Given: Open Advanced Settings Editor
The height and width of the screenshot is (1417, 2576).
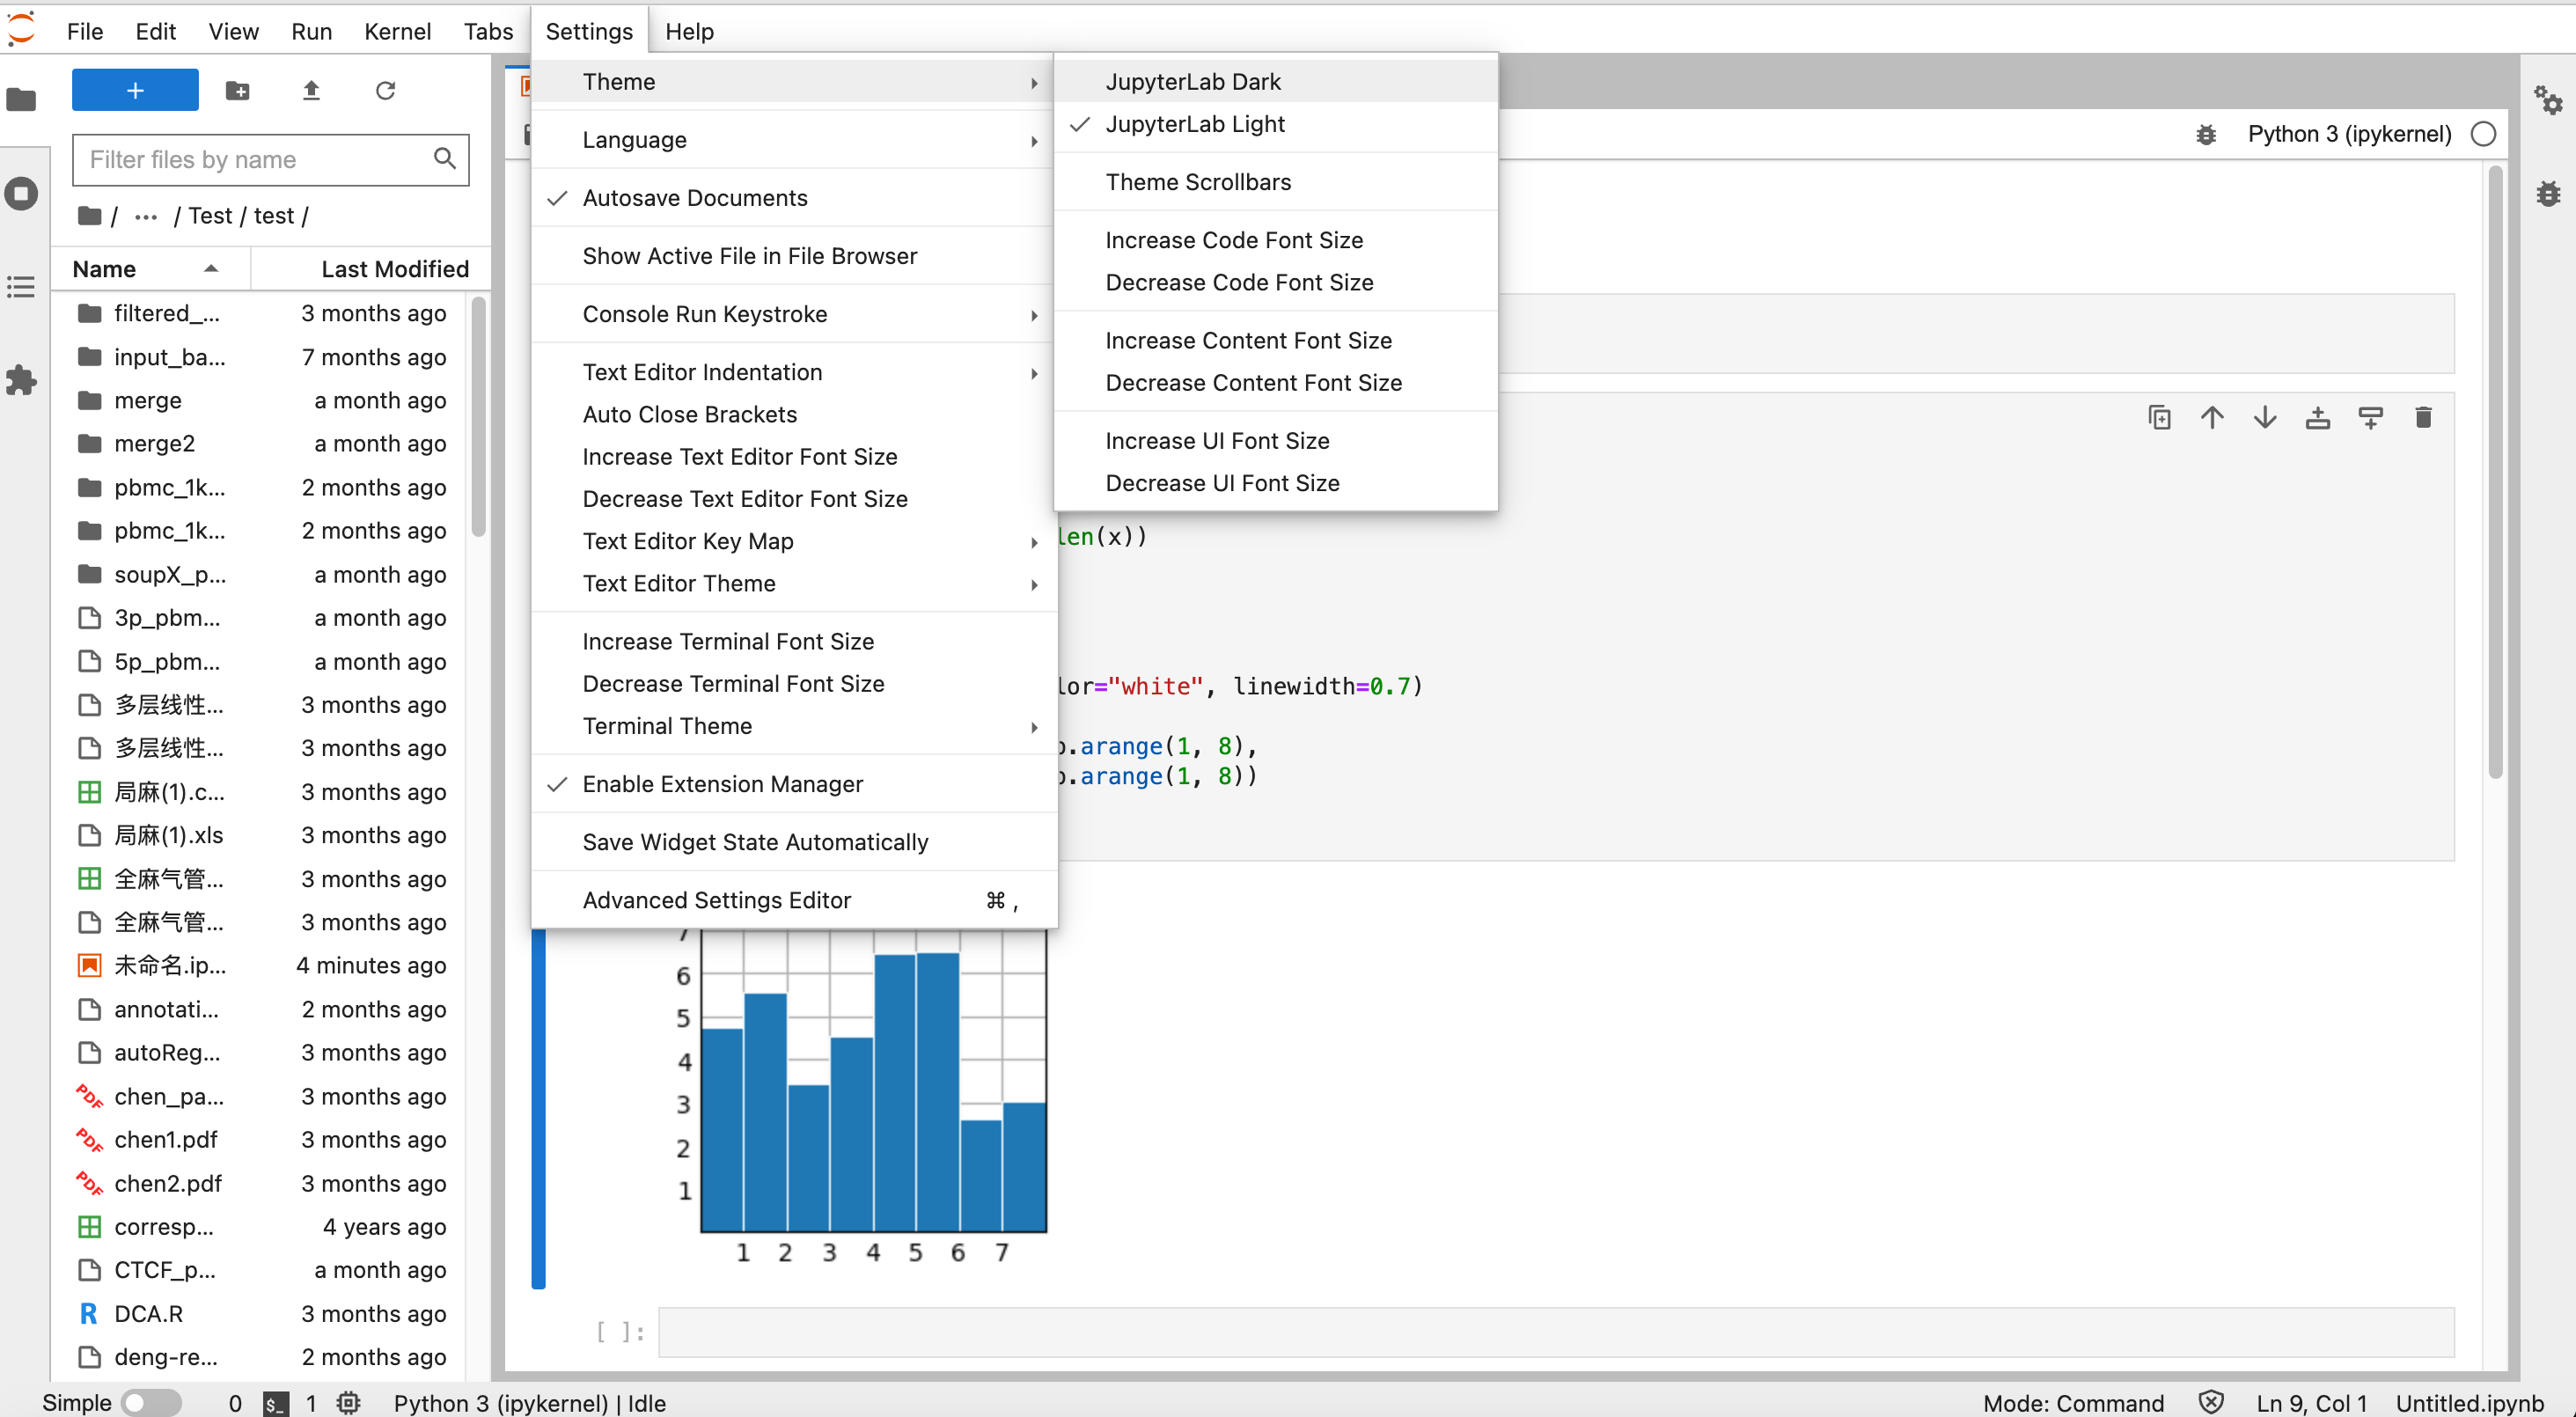Looking at the screenshot, I should pos(716,899).
